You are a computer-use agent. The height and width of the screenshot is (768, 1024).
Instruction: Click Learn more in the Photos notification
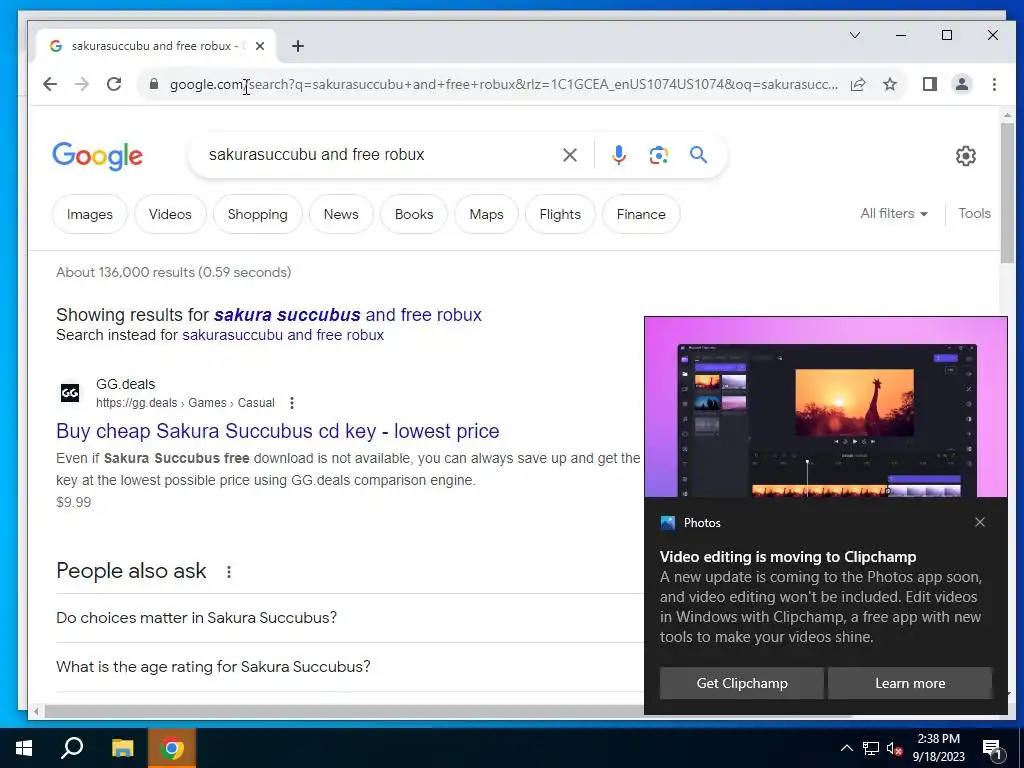click(910, 683)
